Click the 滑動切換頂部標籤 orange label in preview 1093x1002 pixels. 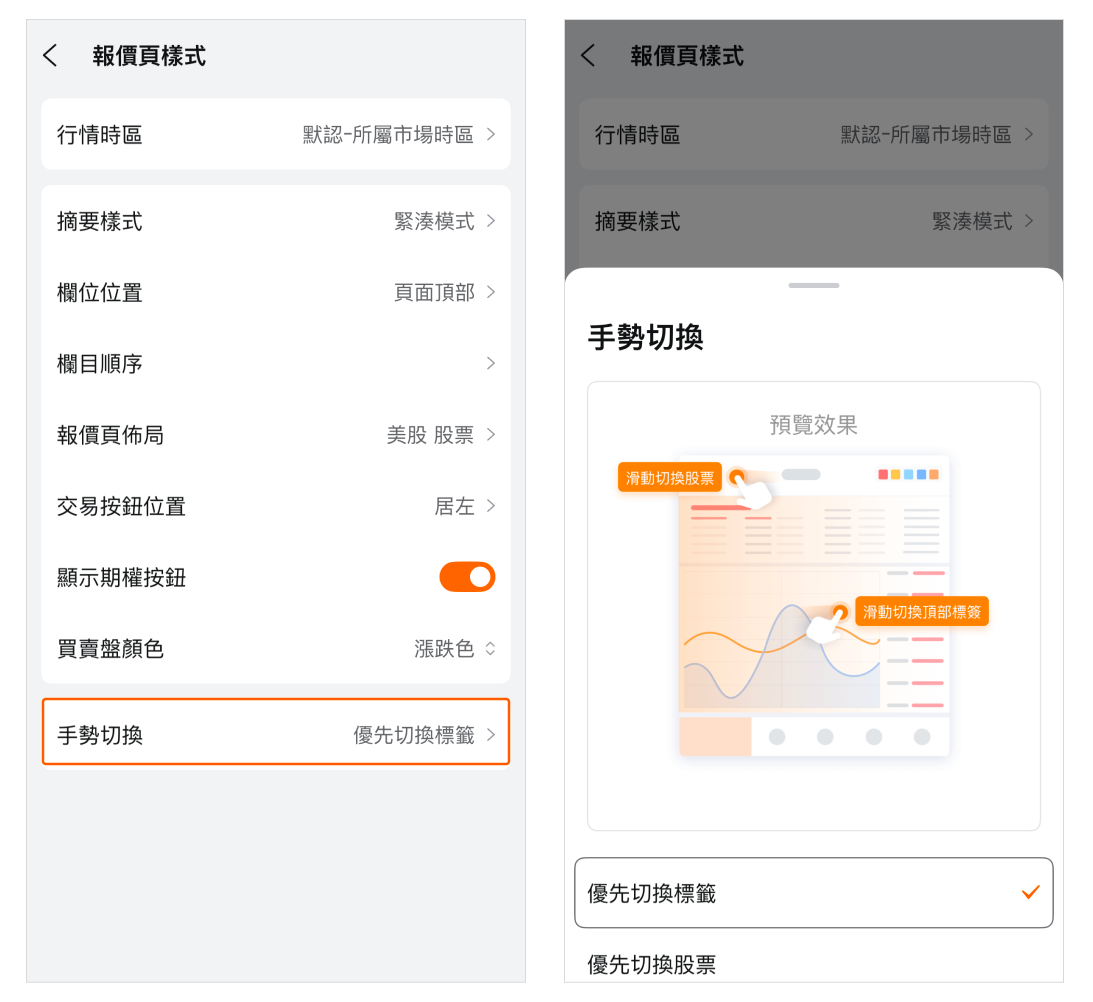tap(922, 612)
